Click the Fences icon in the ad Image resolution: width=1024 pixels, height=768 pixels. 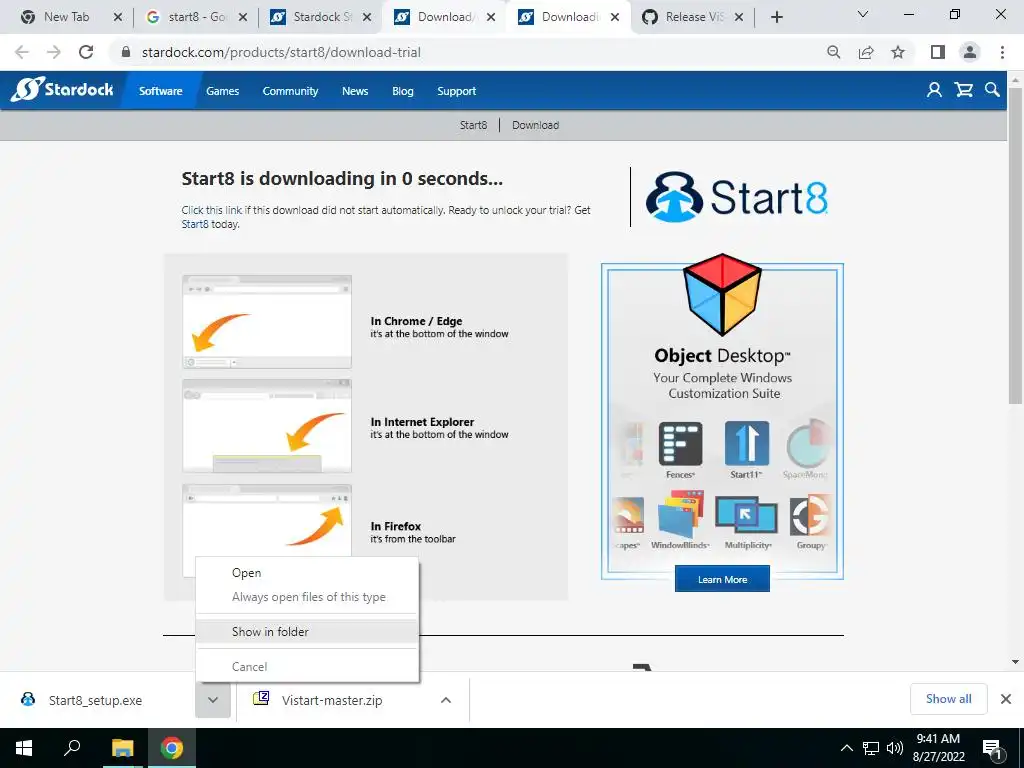pos(680,444)
